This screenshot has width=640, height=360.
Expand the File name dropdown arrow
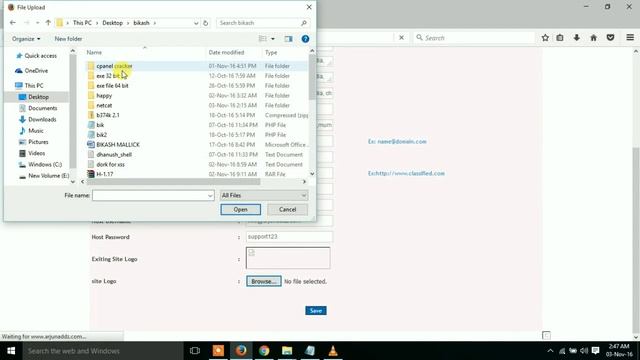210,196
